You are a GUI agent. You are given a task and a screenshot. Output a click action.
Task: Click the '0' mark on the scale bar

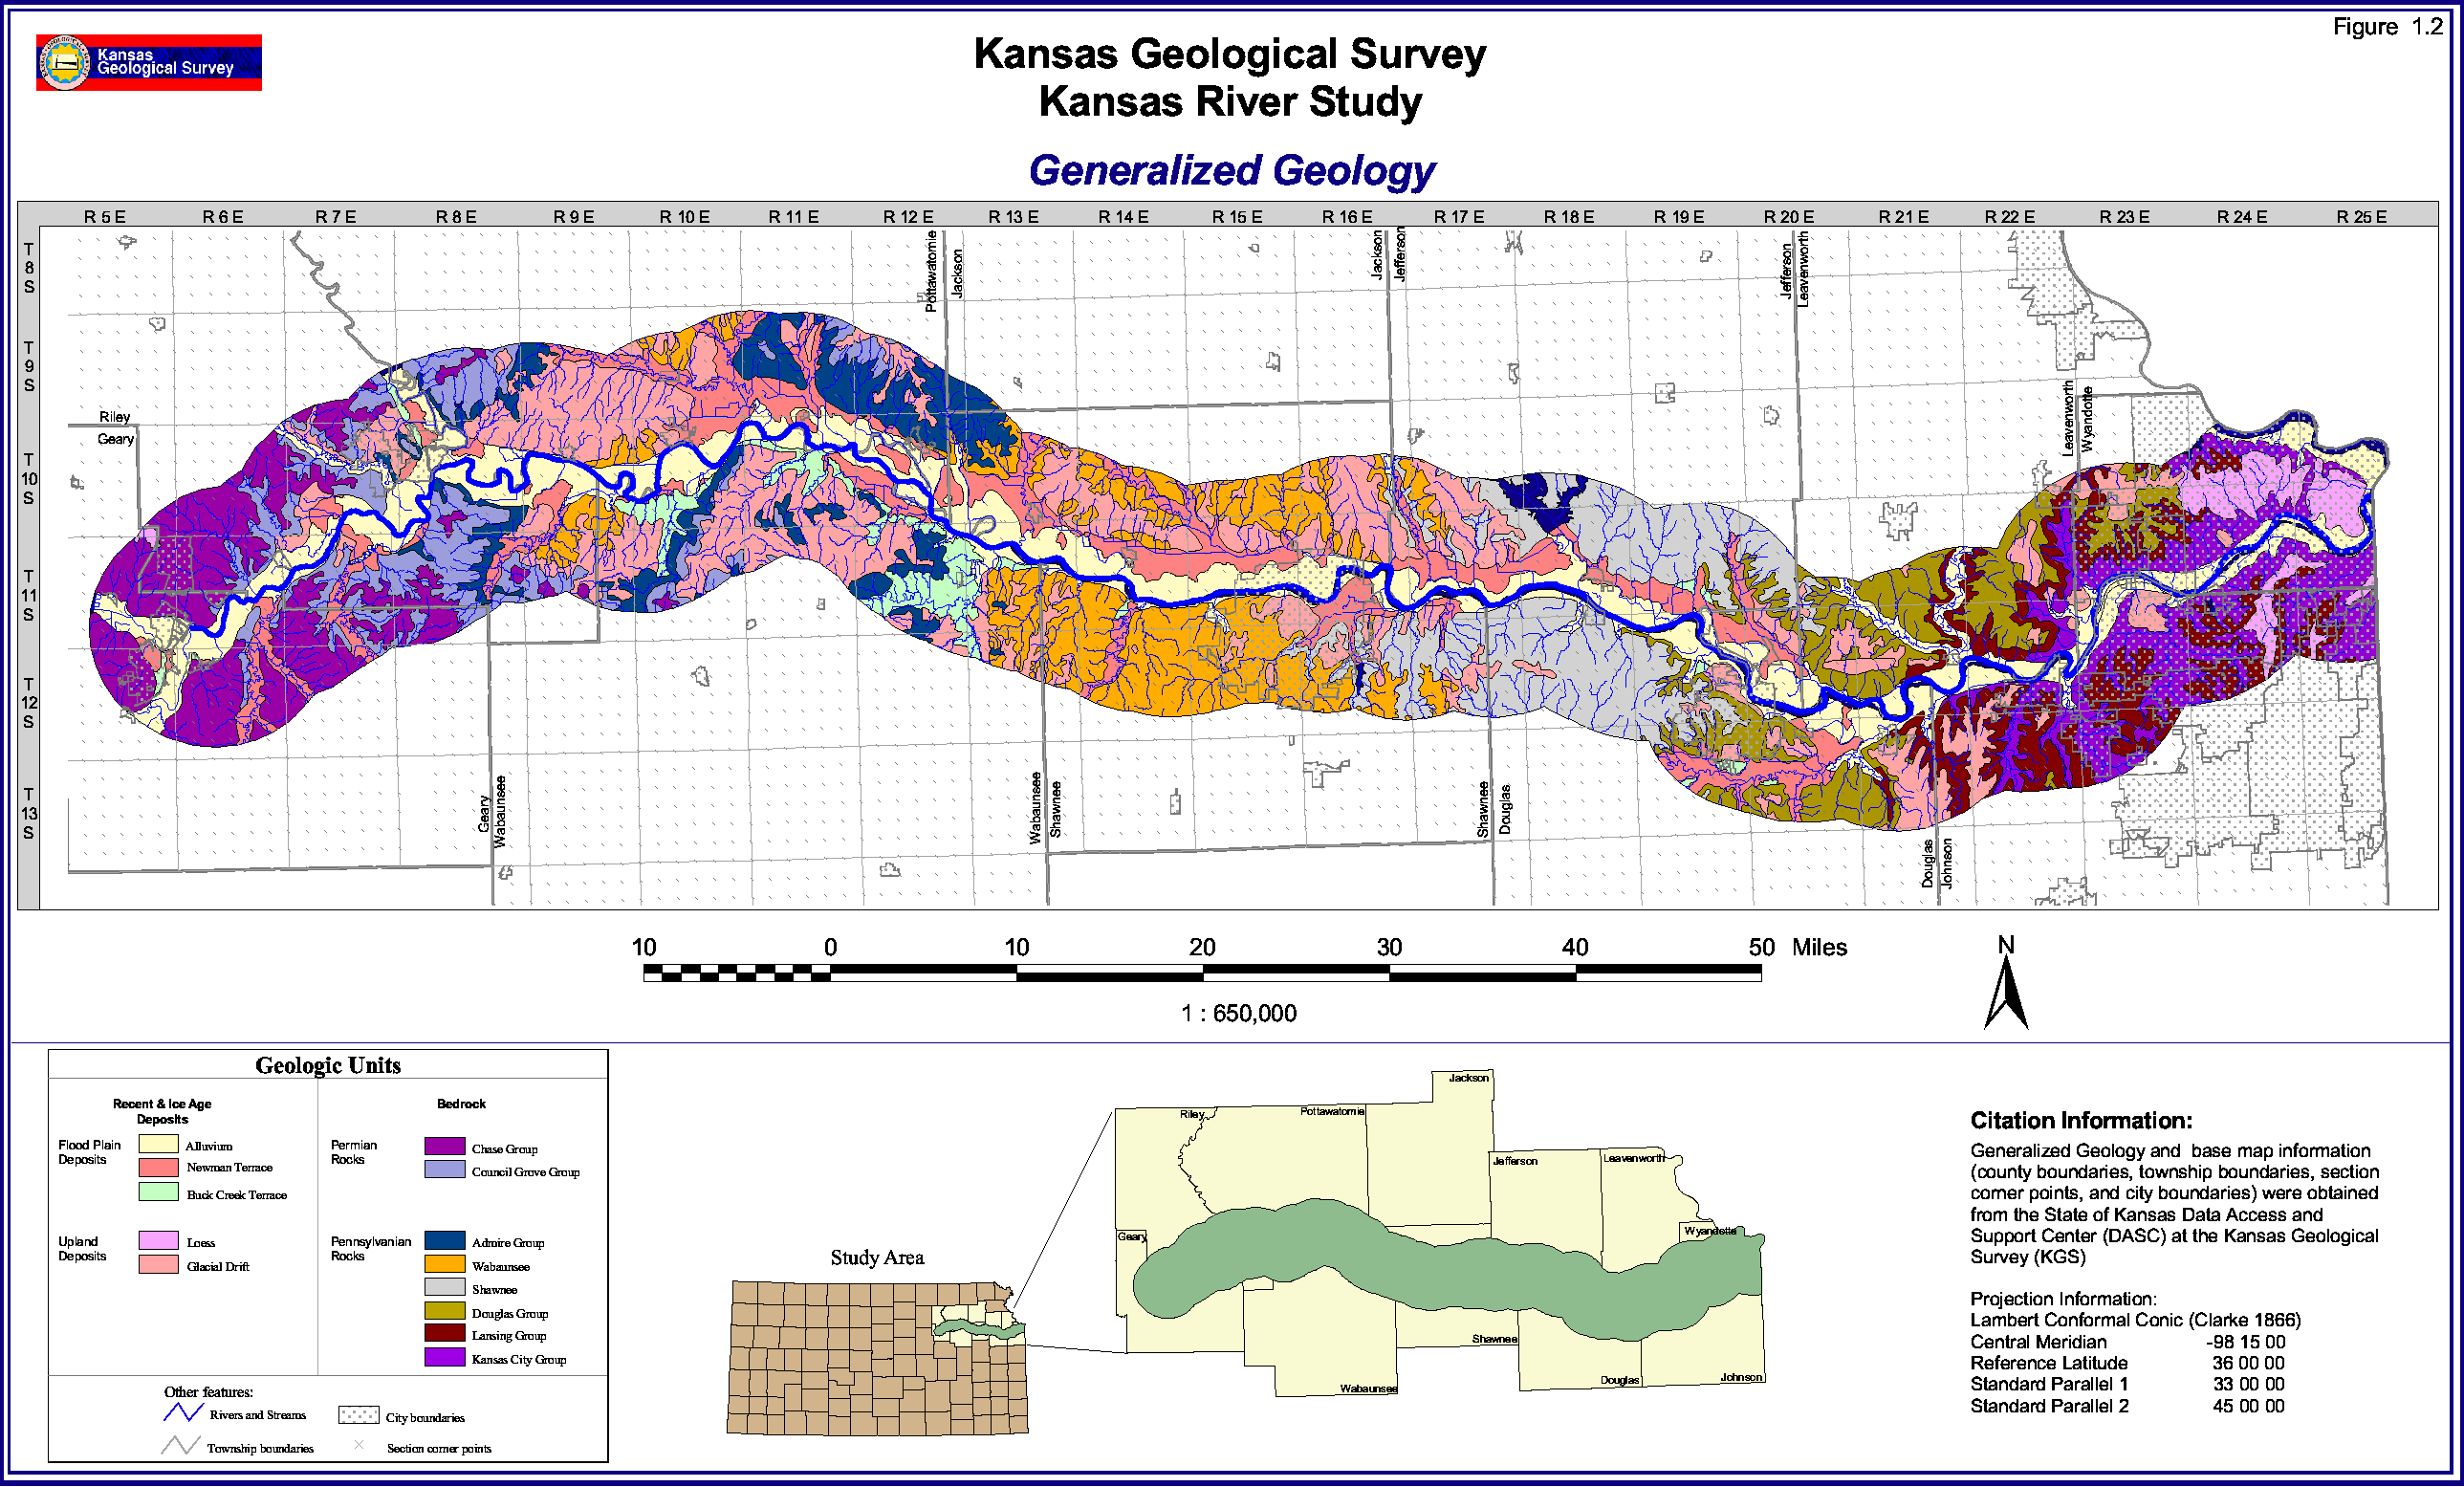pyautogui.click(x=831, y=948)
